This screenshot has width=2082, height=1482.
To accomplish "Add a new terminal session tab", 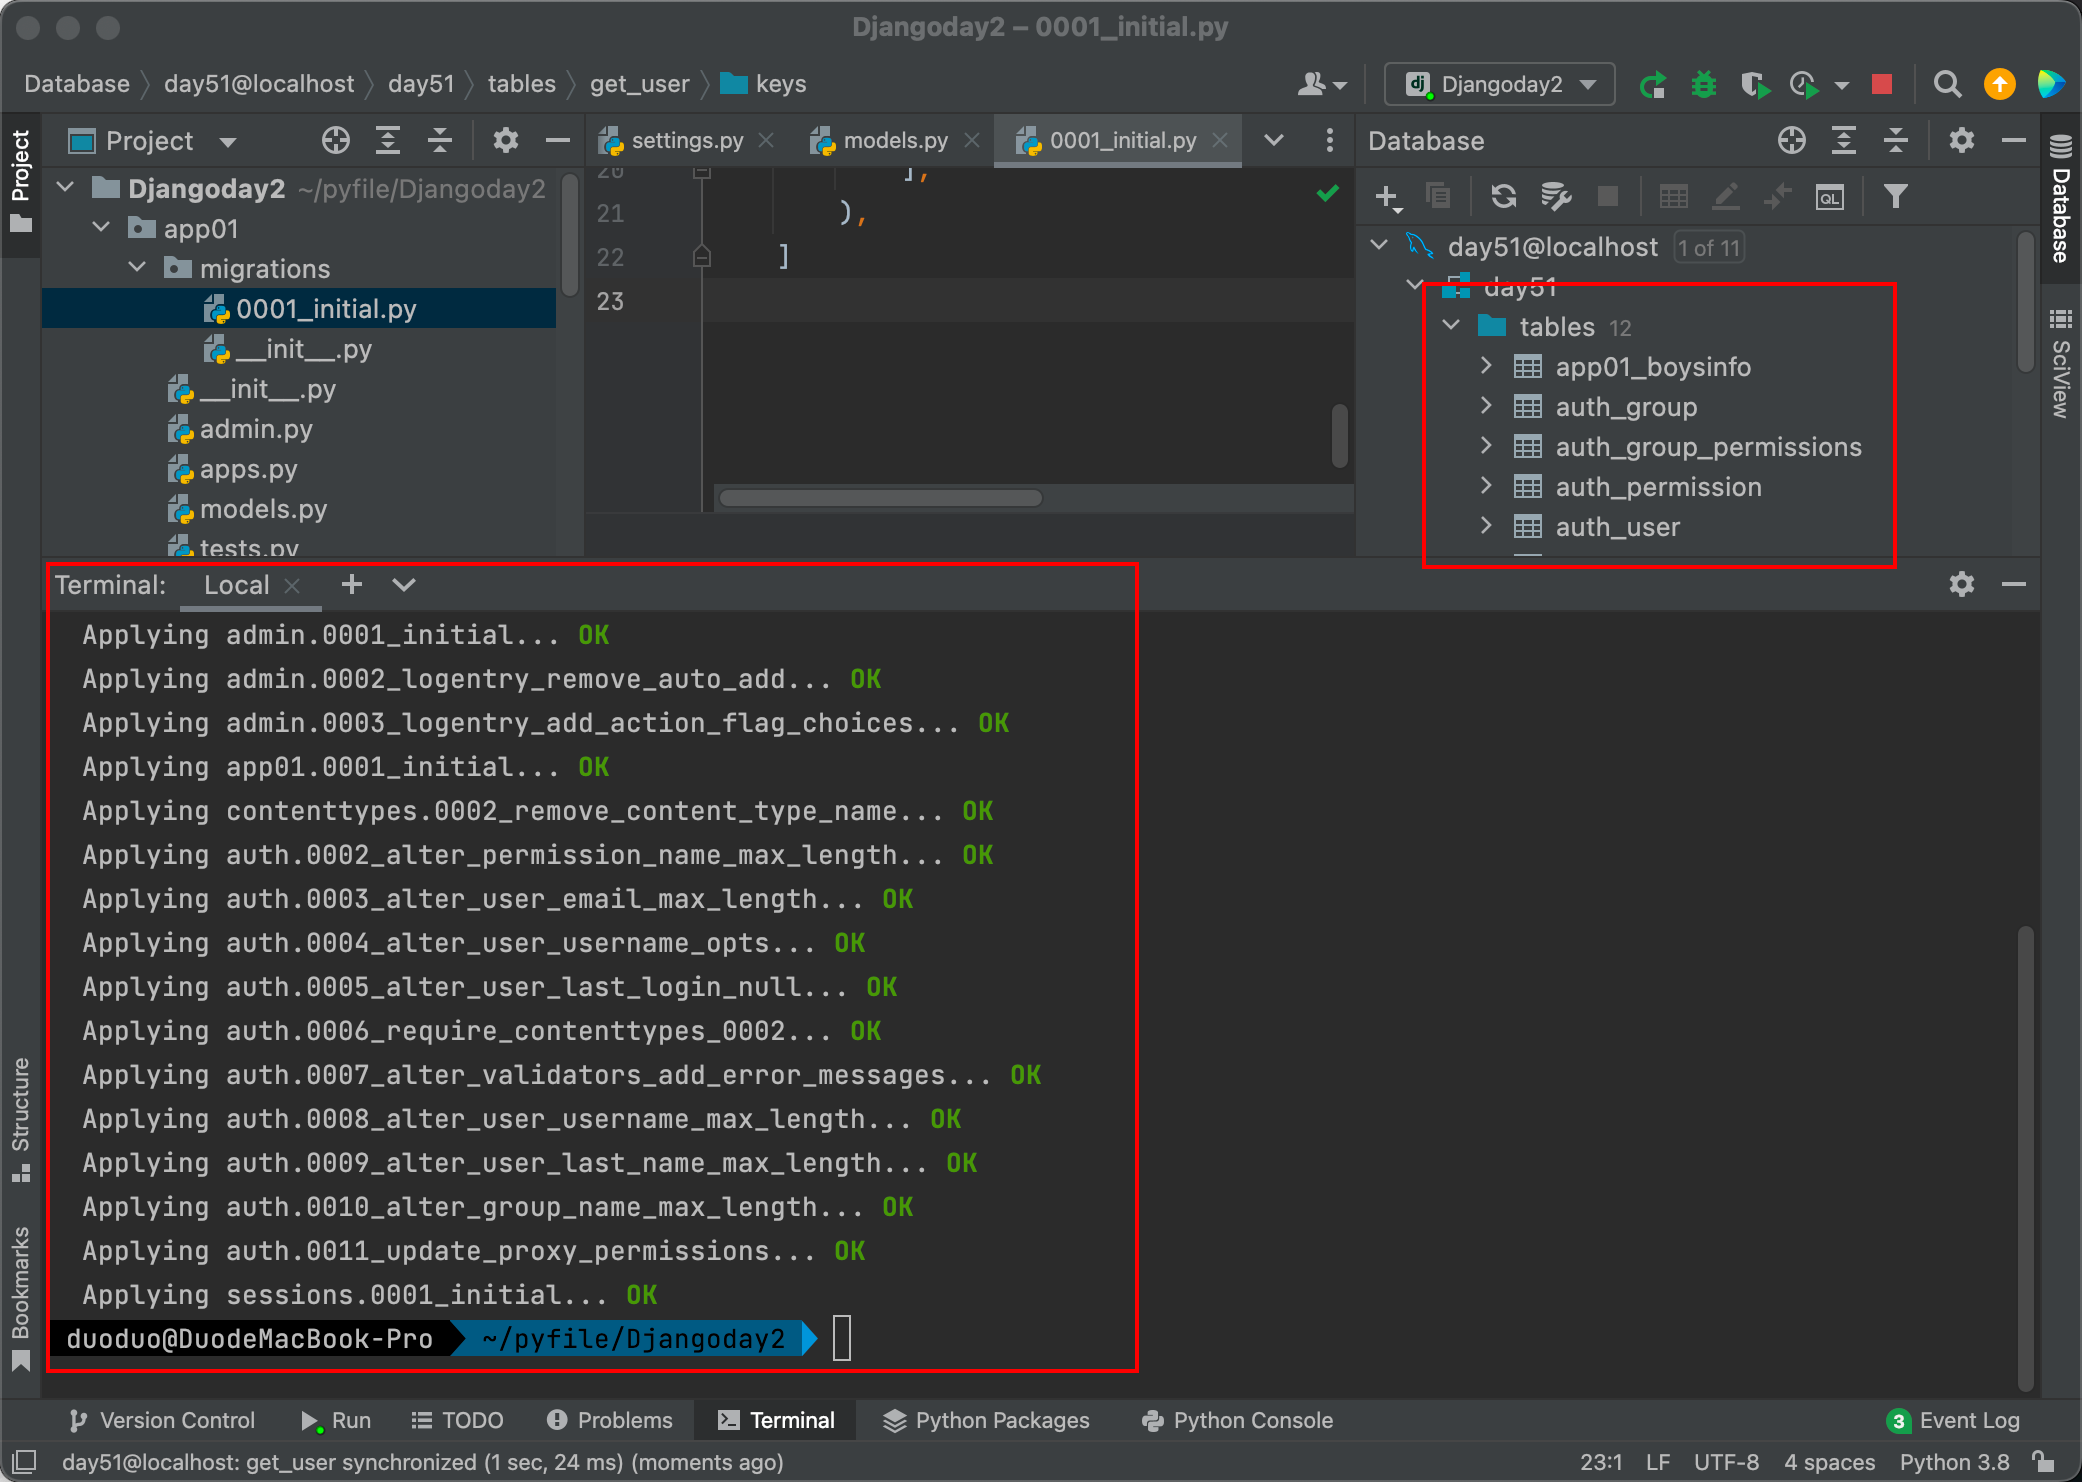I will [351, 585].
